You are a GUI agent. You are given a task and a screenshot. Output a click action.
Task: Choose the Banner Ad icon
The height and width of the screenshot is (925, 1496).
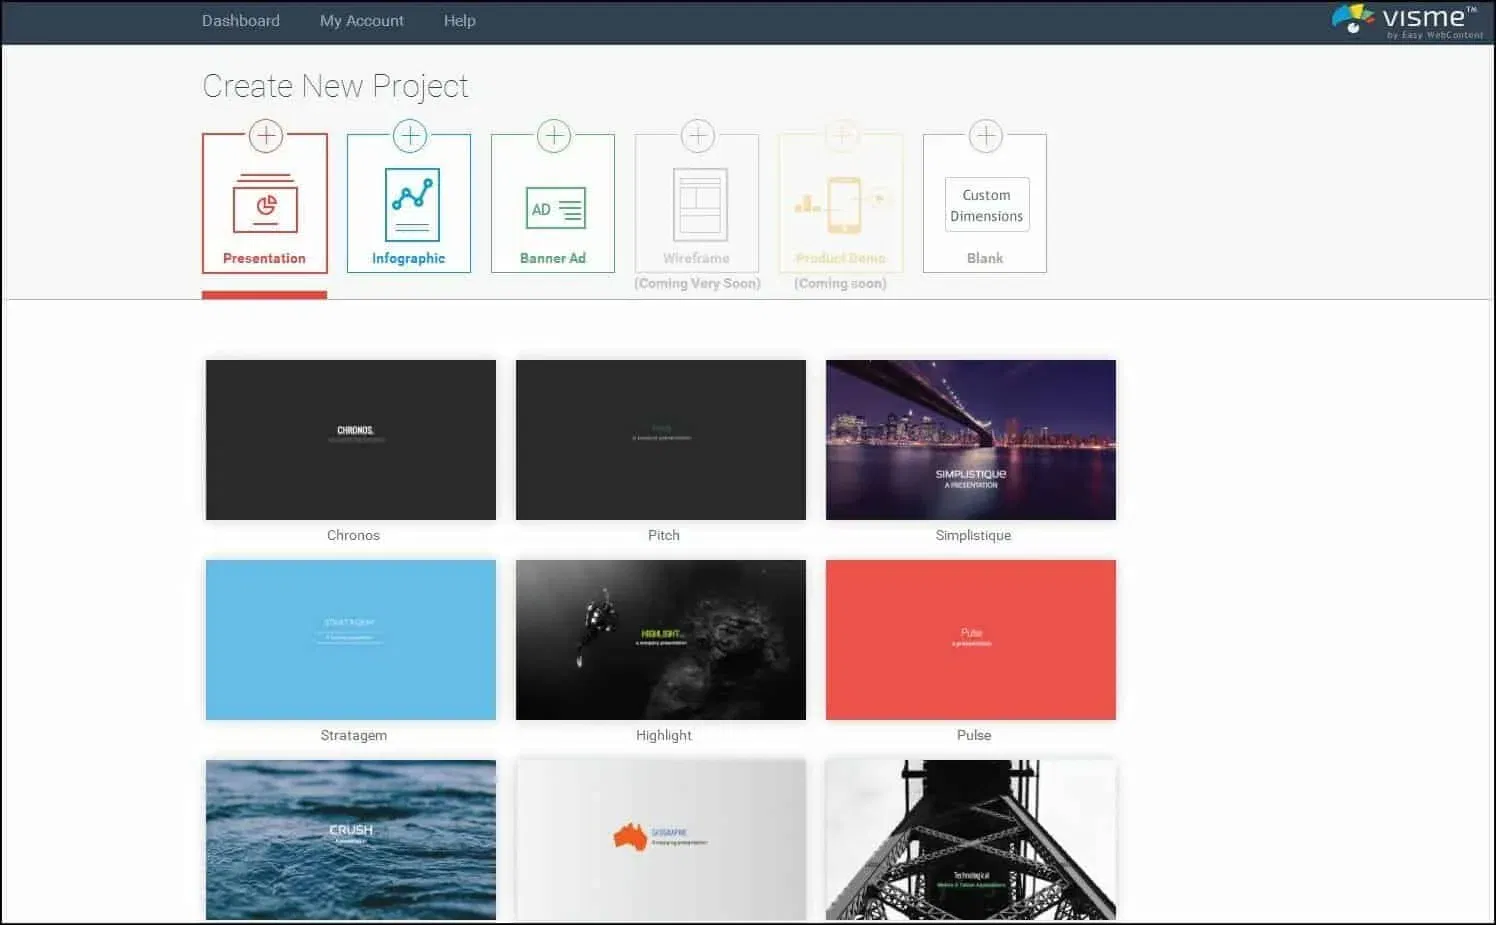tap(556, 209)
